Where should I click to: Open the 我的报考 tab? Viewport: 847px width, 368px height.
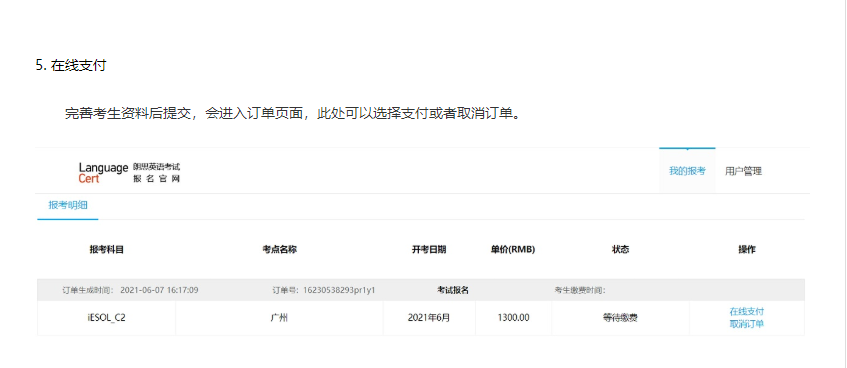687,171
